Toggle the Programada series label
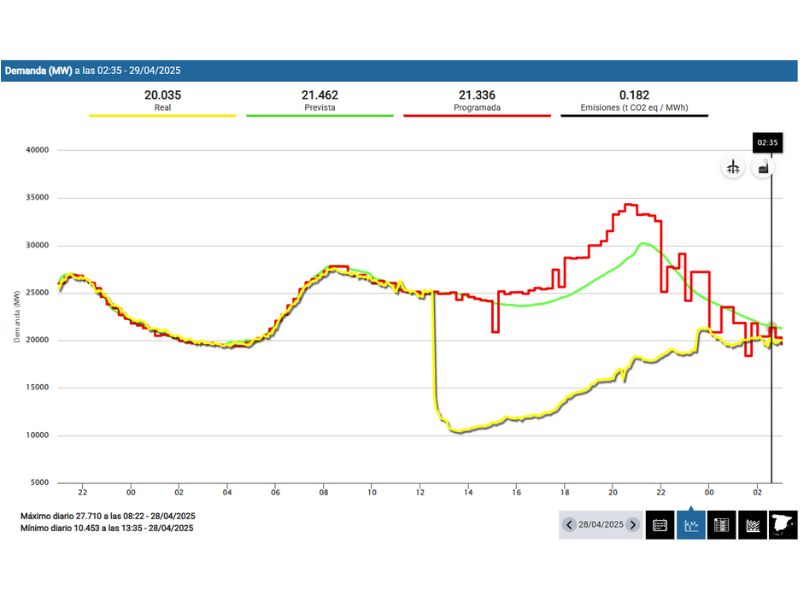The width and height of the screenshot is (800, 600). click(x=477, y=108)
